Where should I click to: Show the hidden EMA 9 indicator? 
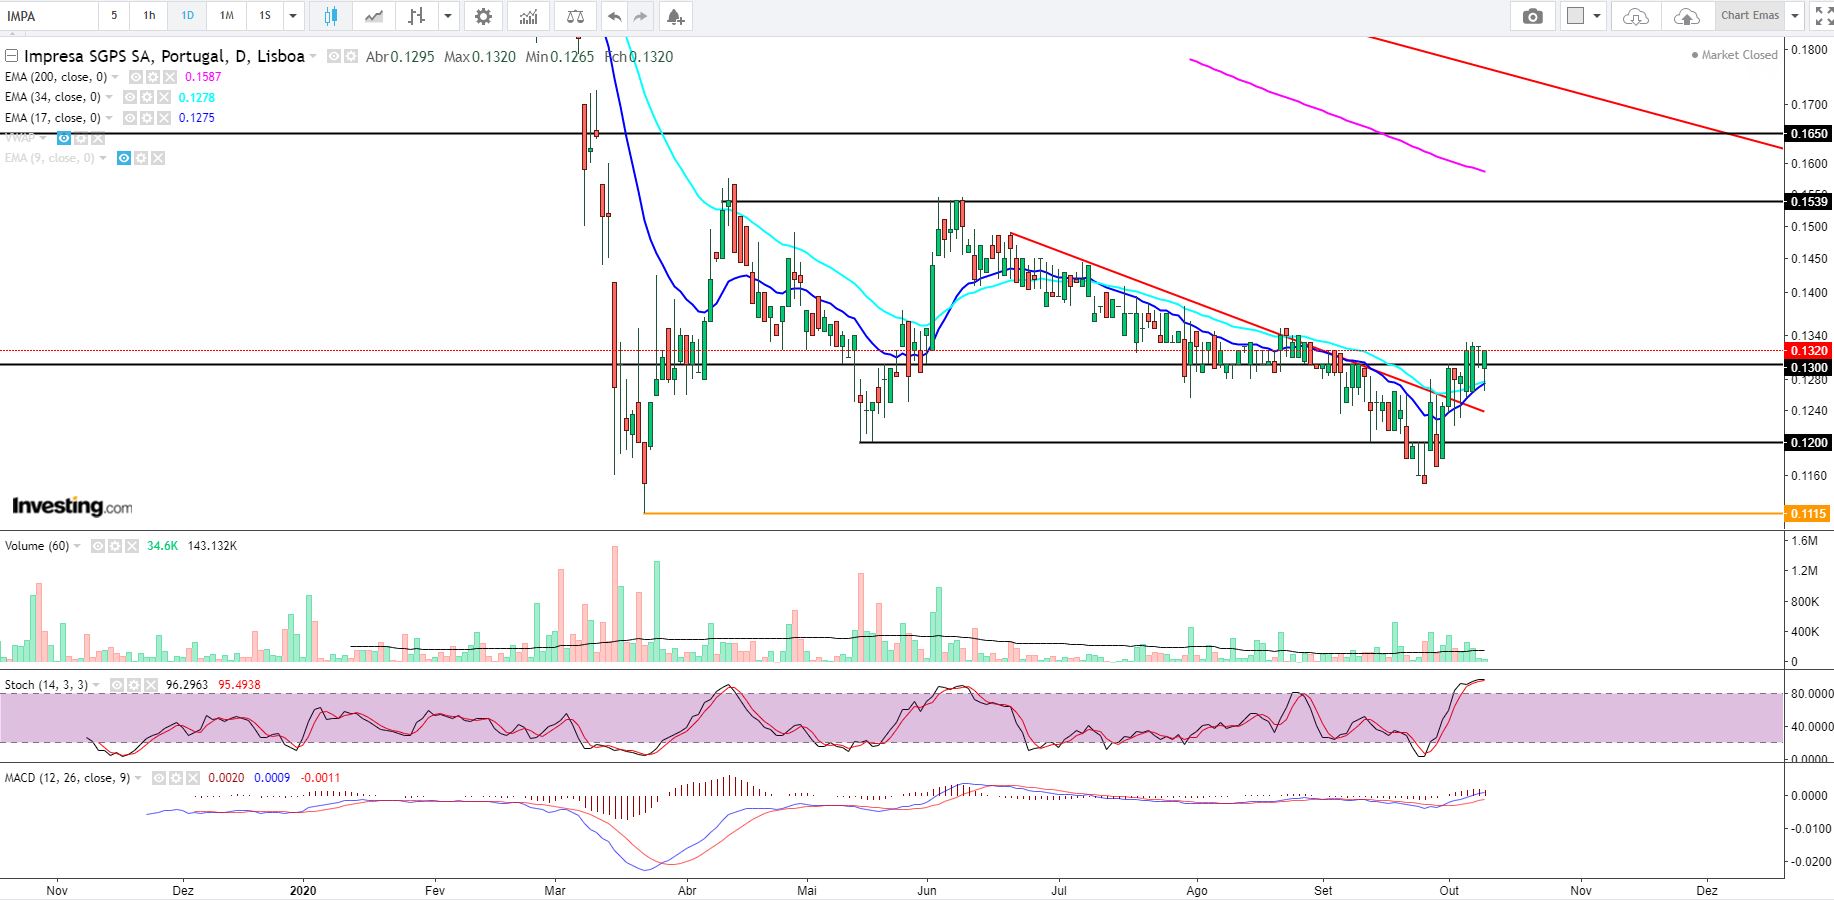(124, 158)
